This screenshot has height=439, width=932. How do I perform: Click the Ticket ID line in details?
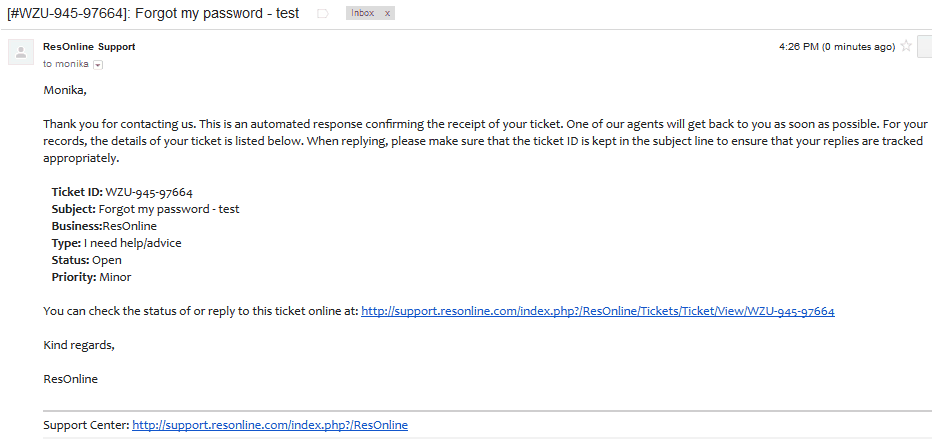pos(122,192)
